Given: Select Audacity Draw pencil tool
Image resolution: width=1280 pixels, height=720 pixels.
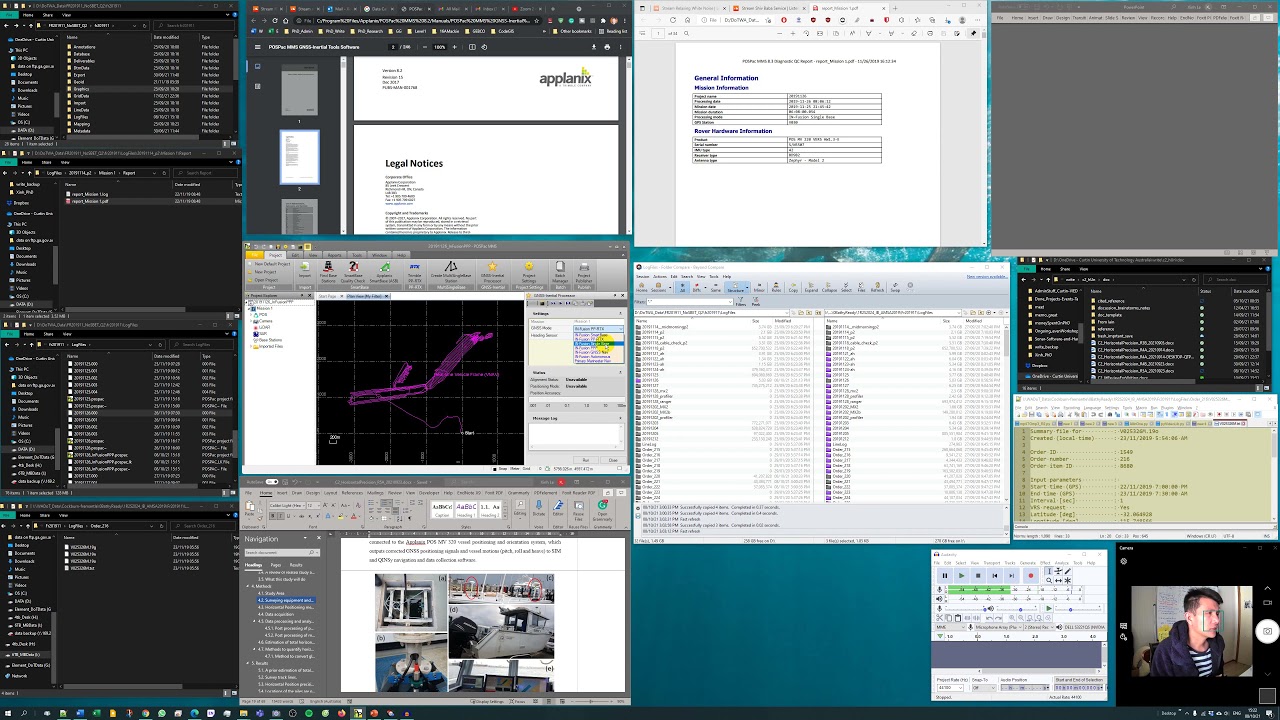Looking at the screenshot, I should click(1067, 571).
